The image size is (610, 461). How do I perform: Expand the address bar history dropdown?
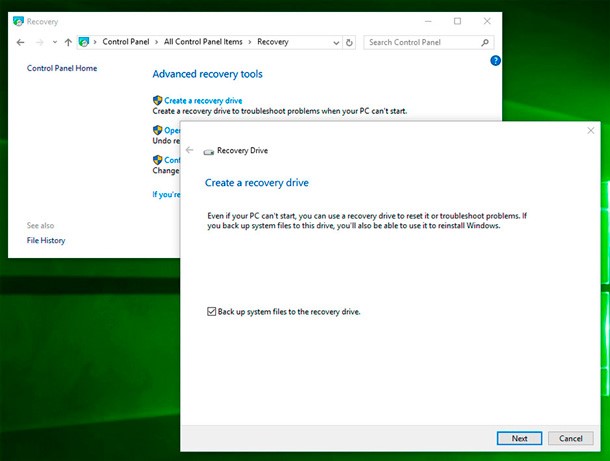[x=335, y=43]
